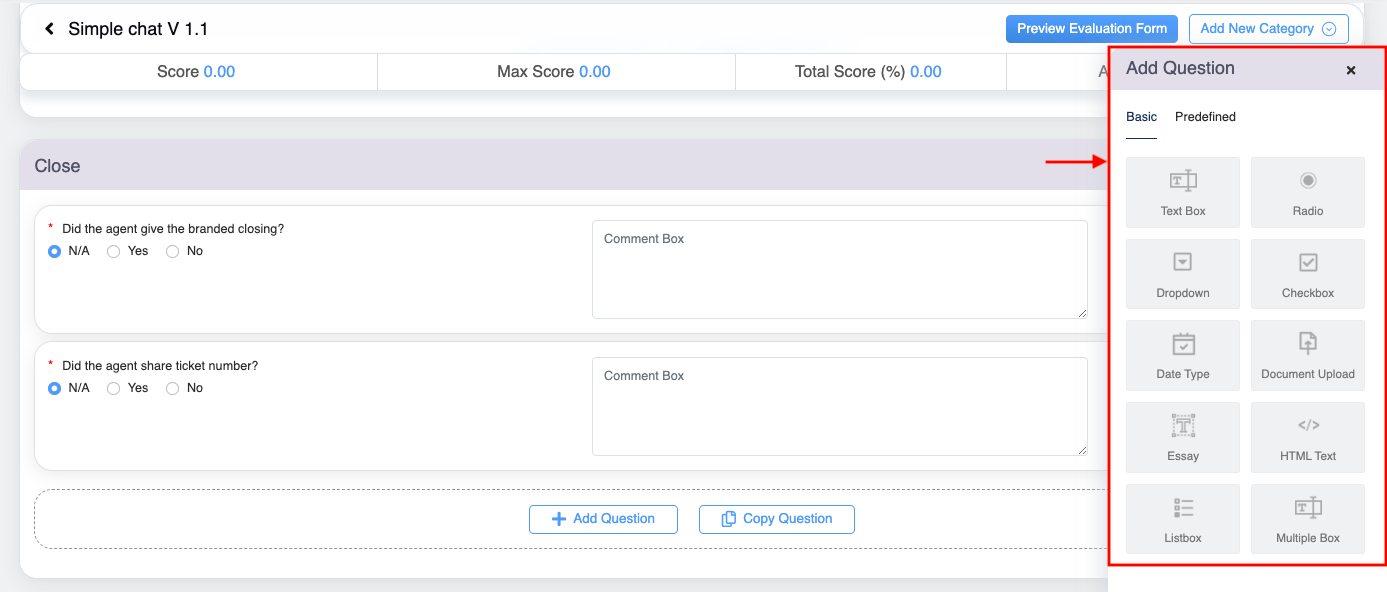Switch to the Basic tab
This screenshot has height=592, width=1387.
point(1141,117)
